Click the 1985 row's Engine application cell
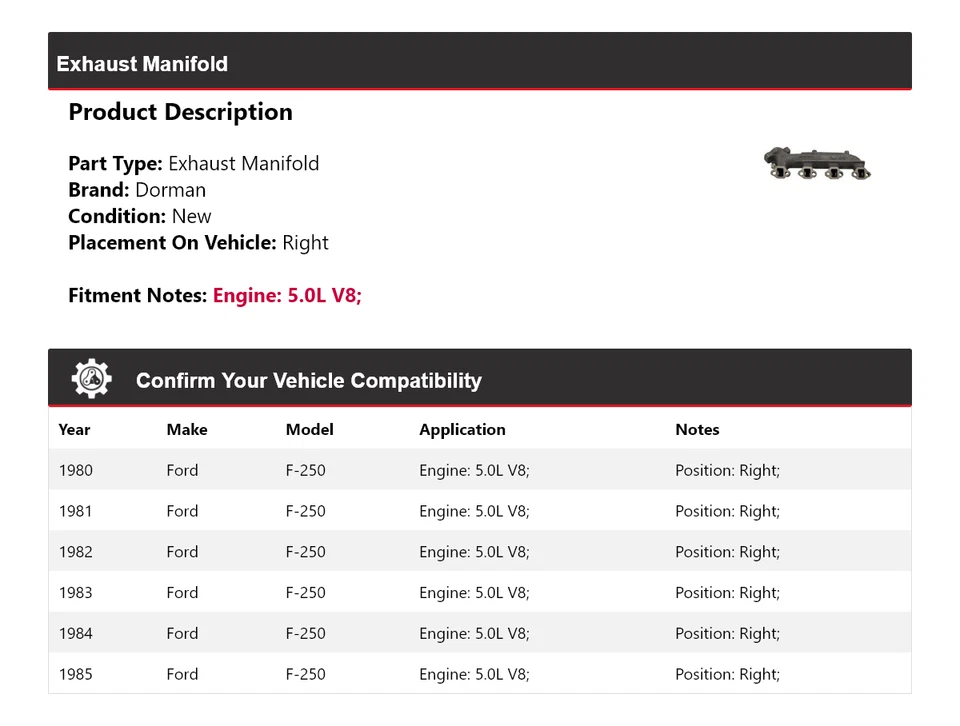The width and height of the screenshot is (960, 726). 474,675
